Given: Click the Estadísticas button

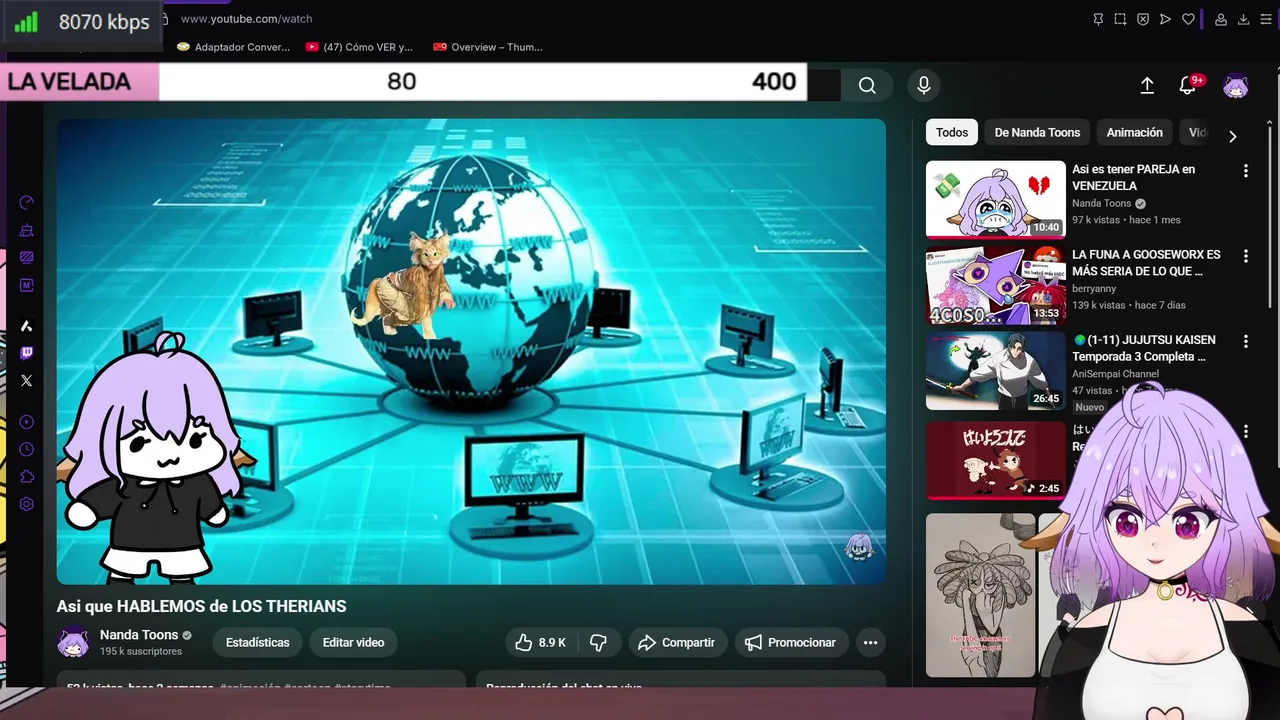Looking at the screenshot, I should pos(257,643).
